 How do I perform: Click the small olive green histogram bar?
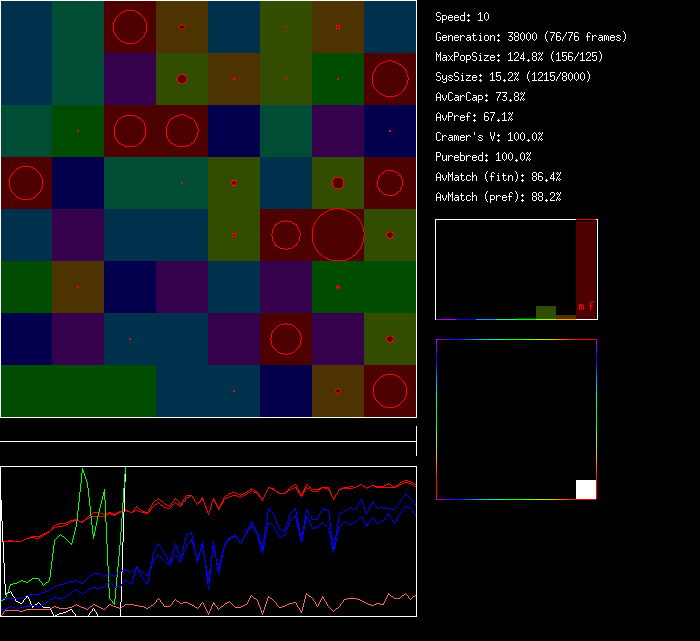546,312
